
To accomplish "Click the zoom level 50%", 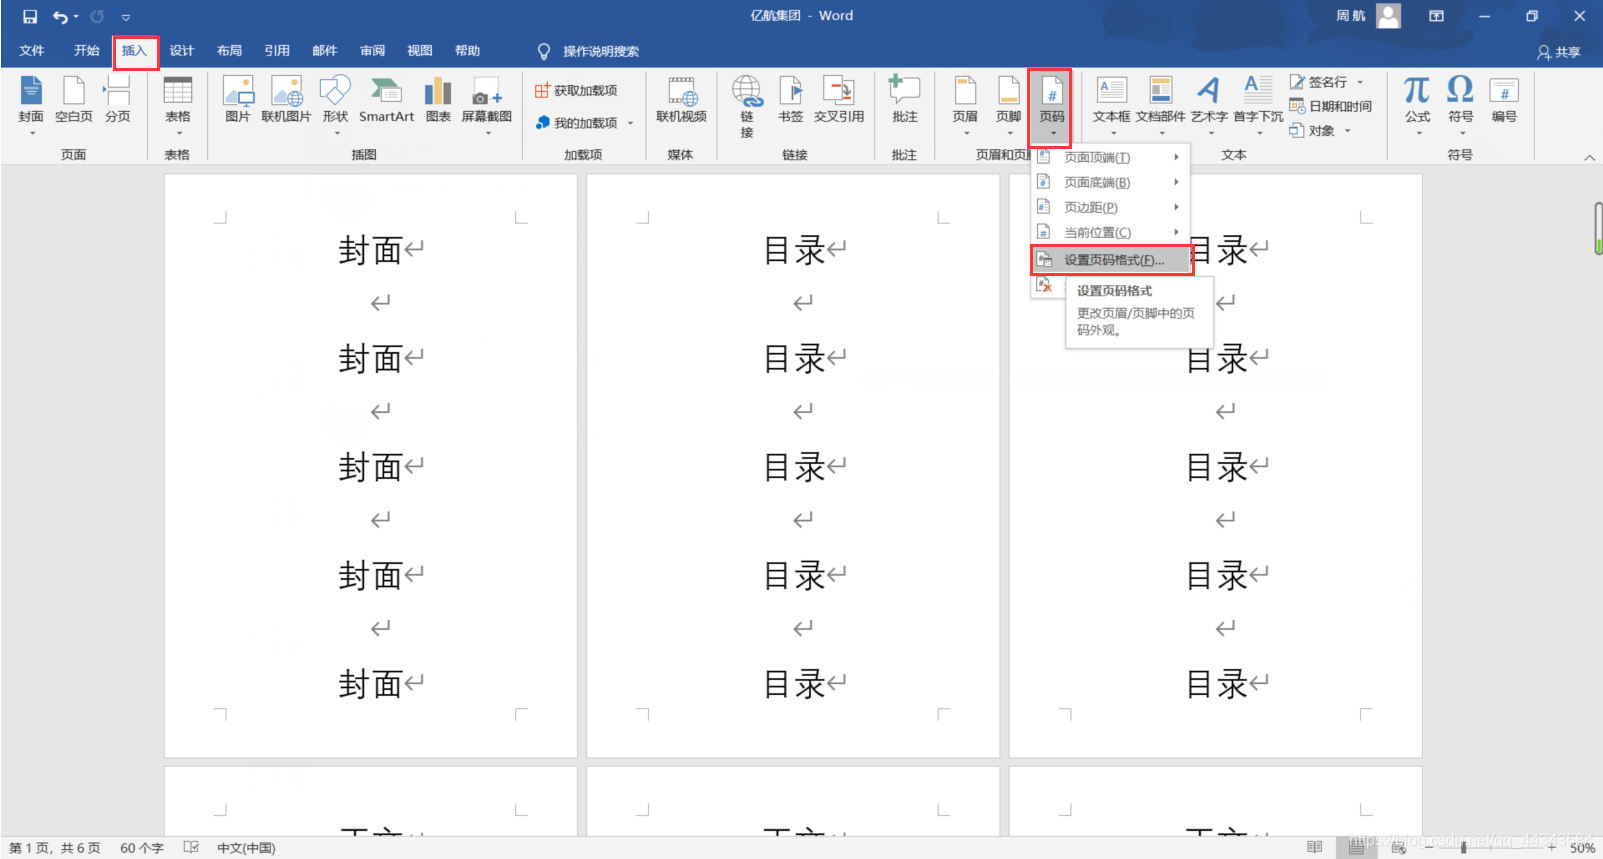I will point(1582,848).
